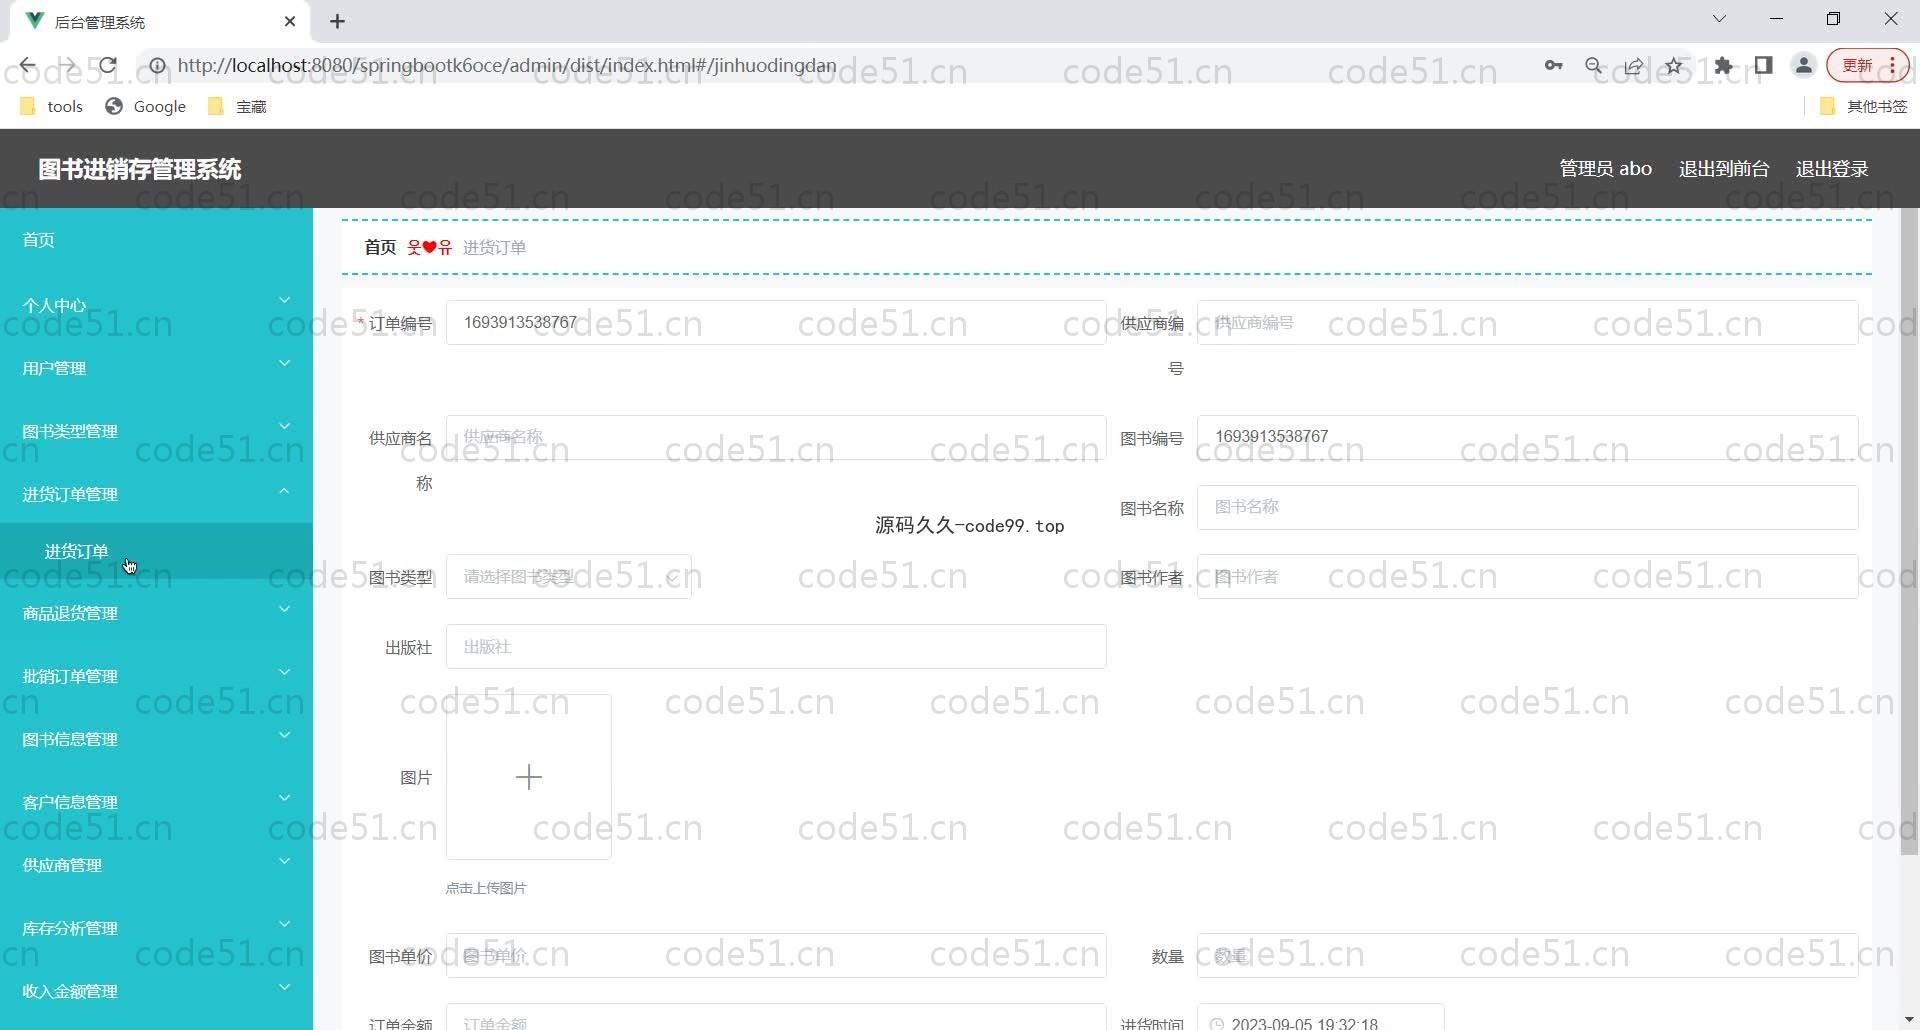Screen dimensions: 1920x1030
Task: Expand the 商品退货管理 sidebar menu
Action: tap(156, 613)
